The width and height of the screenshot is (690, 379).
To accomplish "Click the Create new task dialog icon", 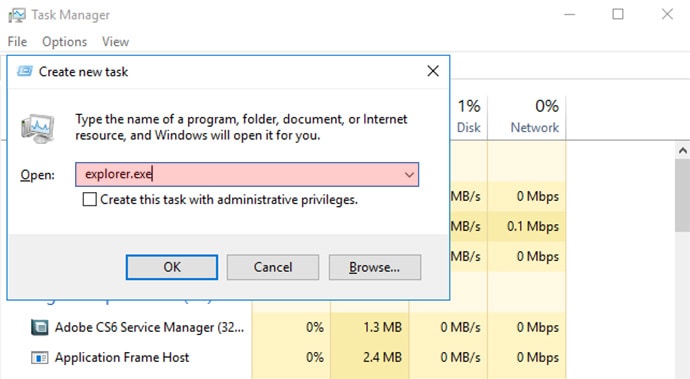I will 25,71.
